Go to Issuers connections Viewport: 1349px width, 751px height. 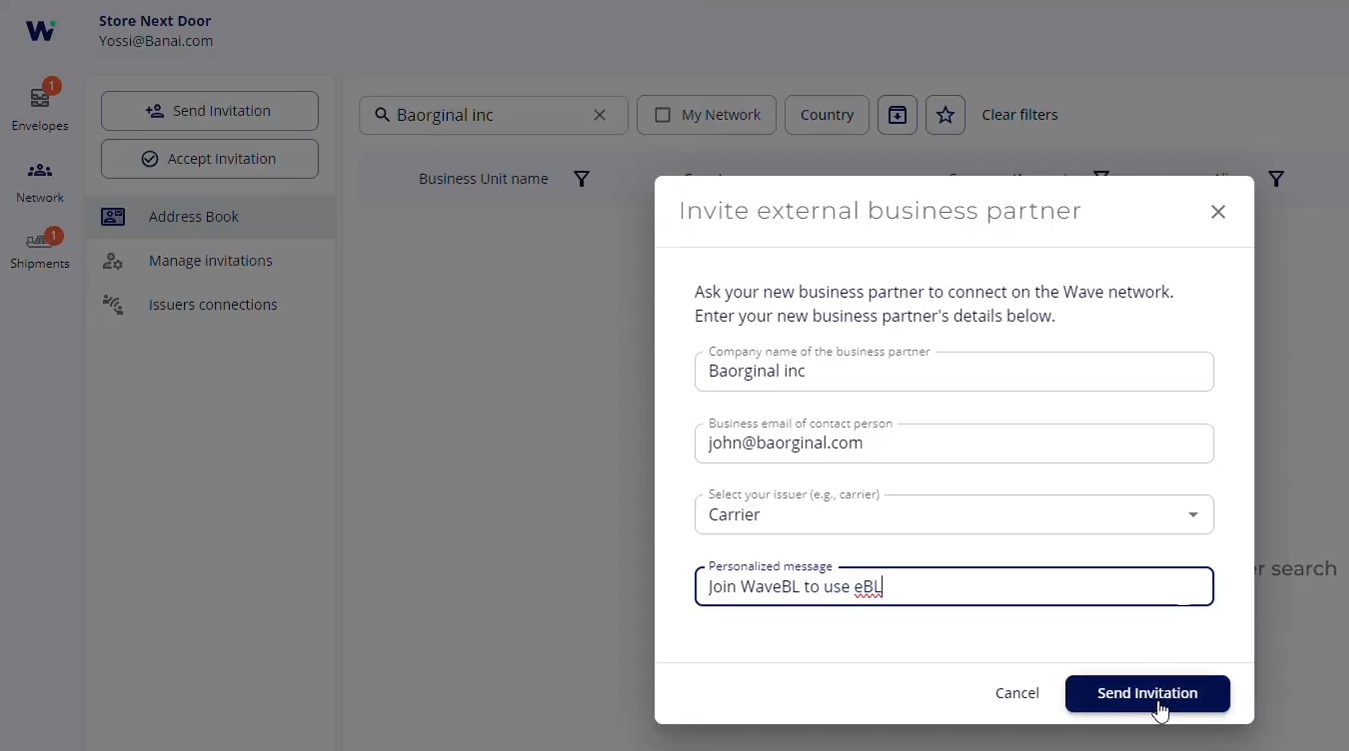pyautogui.click(x=212, y=305)
